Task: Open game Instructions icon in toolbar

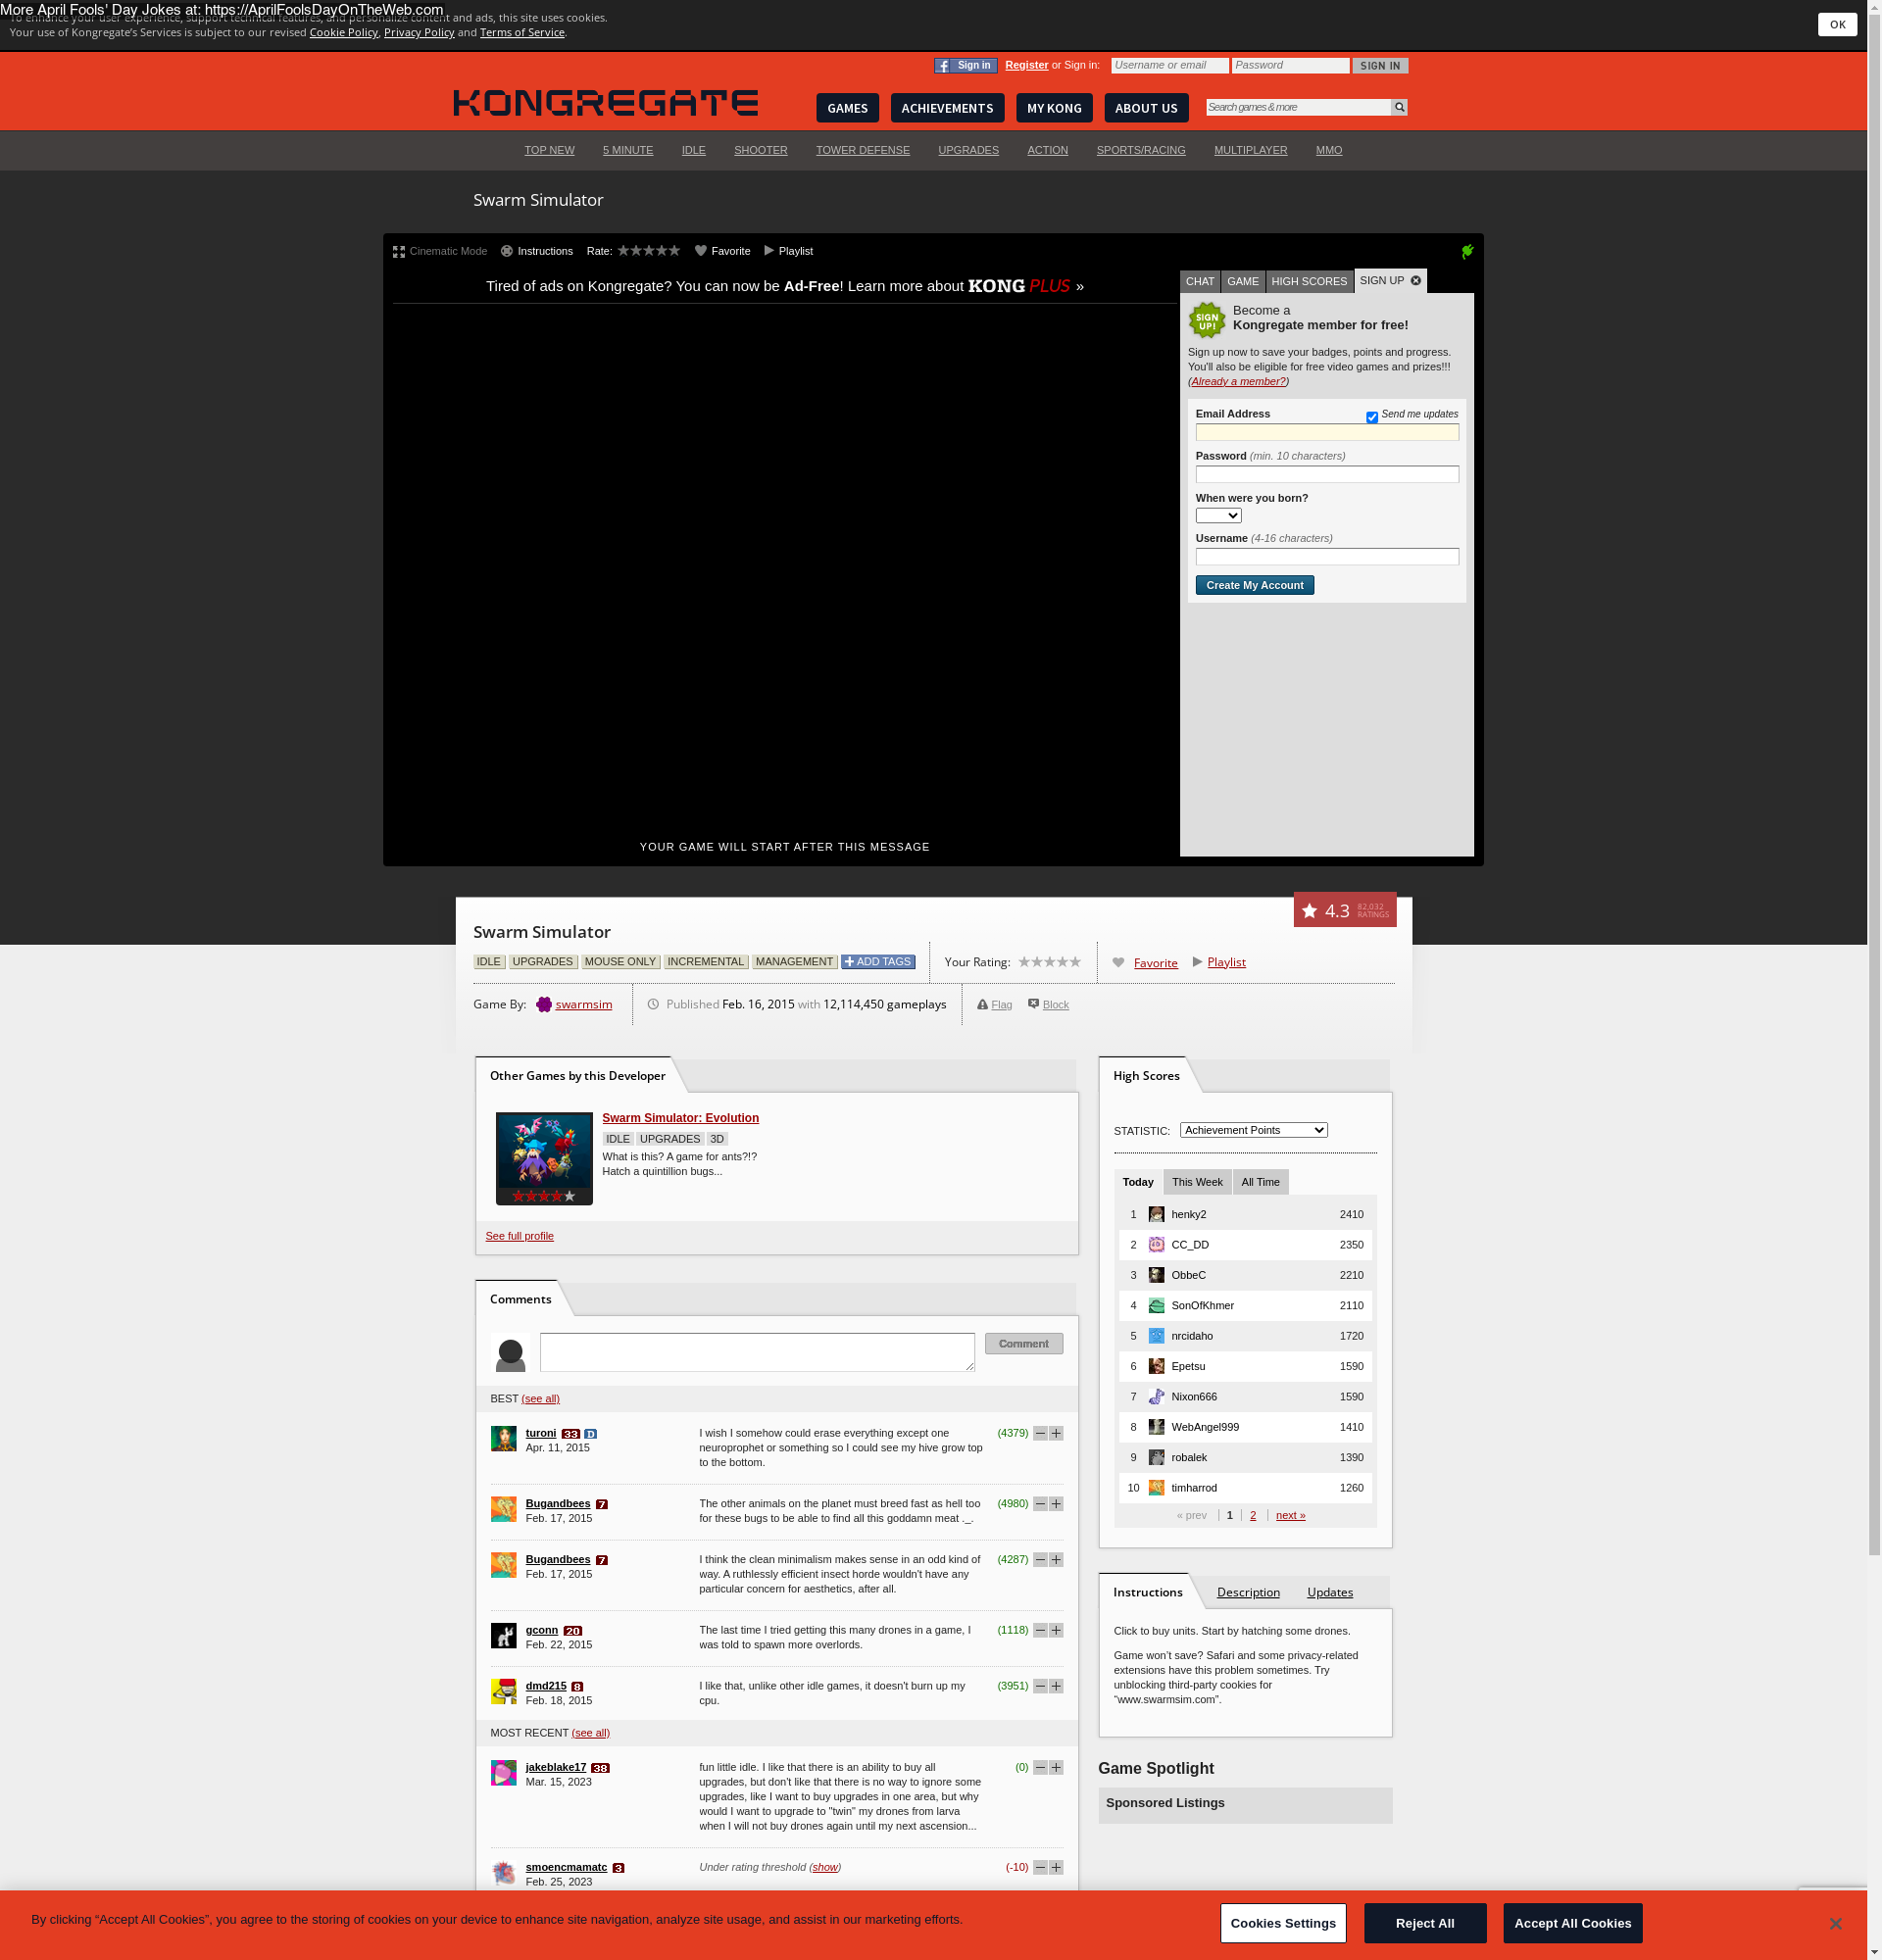Action: coord(507,251)
